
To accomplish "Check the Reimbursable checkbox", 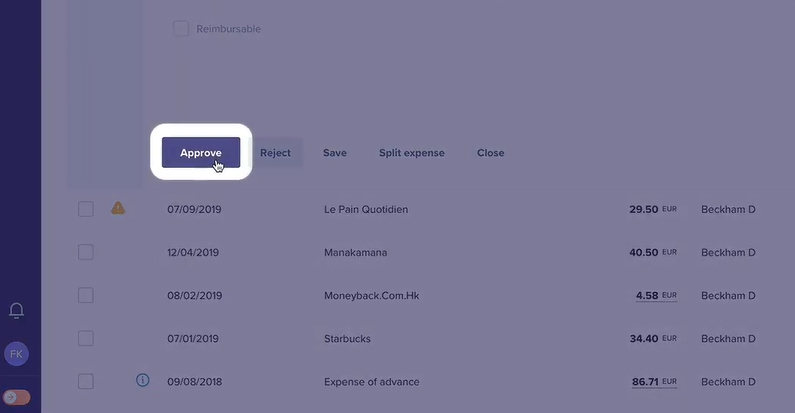I will (181, 29).
